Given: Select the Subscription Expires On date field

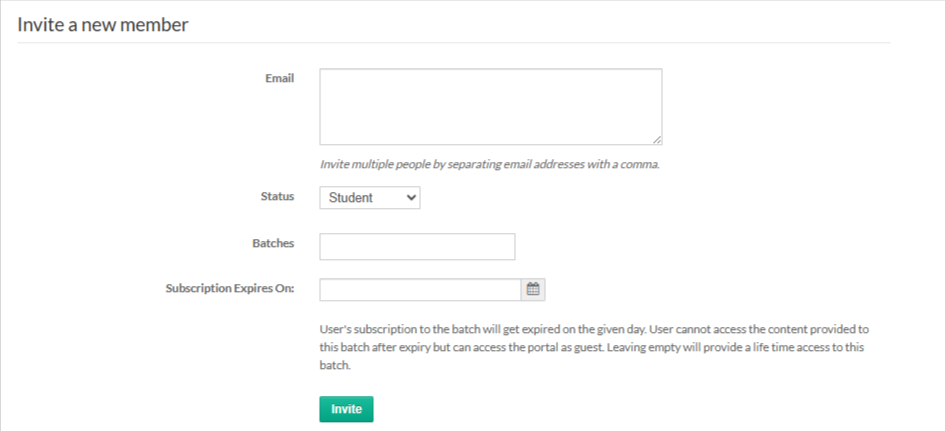Looking at the screenshot, I should tap(420, 289).
